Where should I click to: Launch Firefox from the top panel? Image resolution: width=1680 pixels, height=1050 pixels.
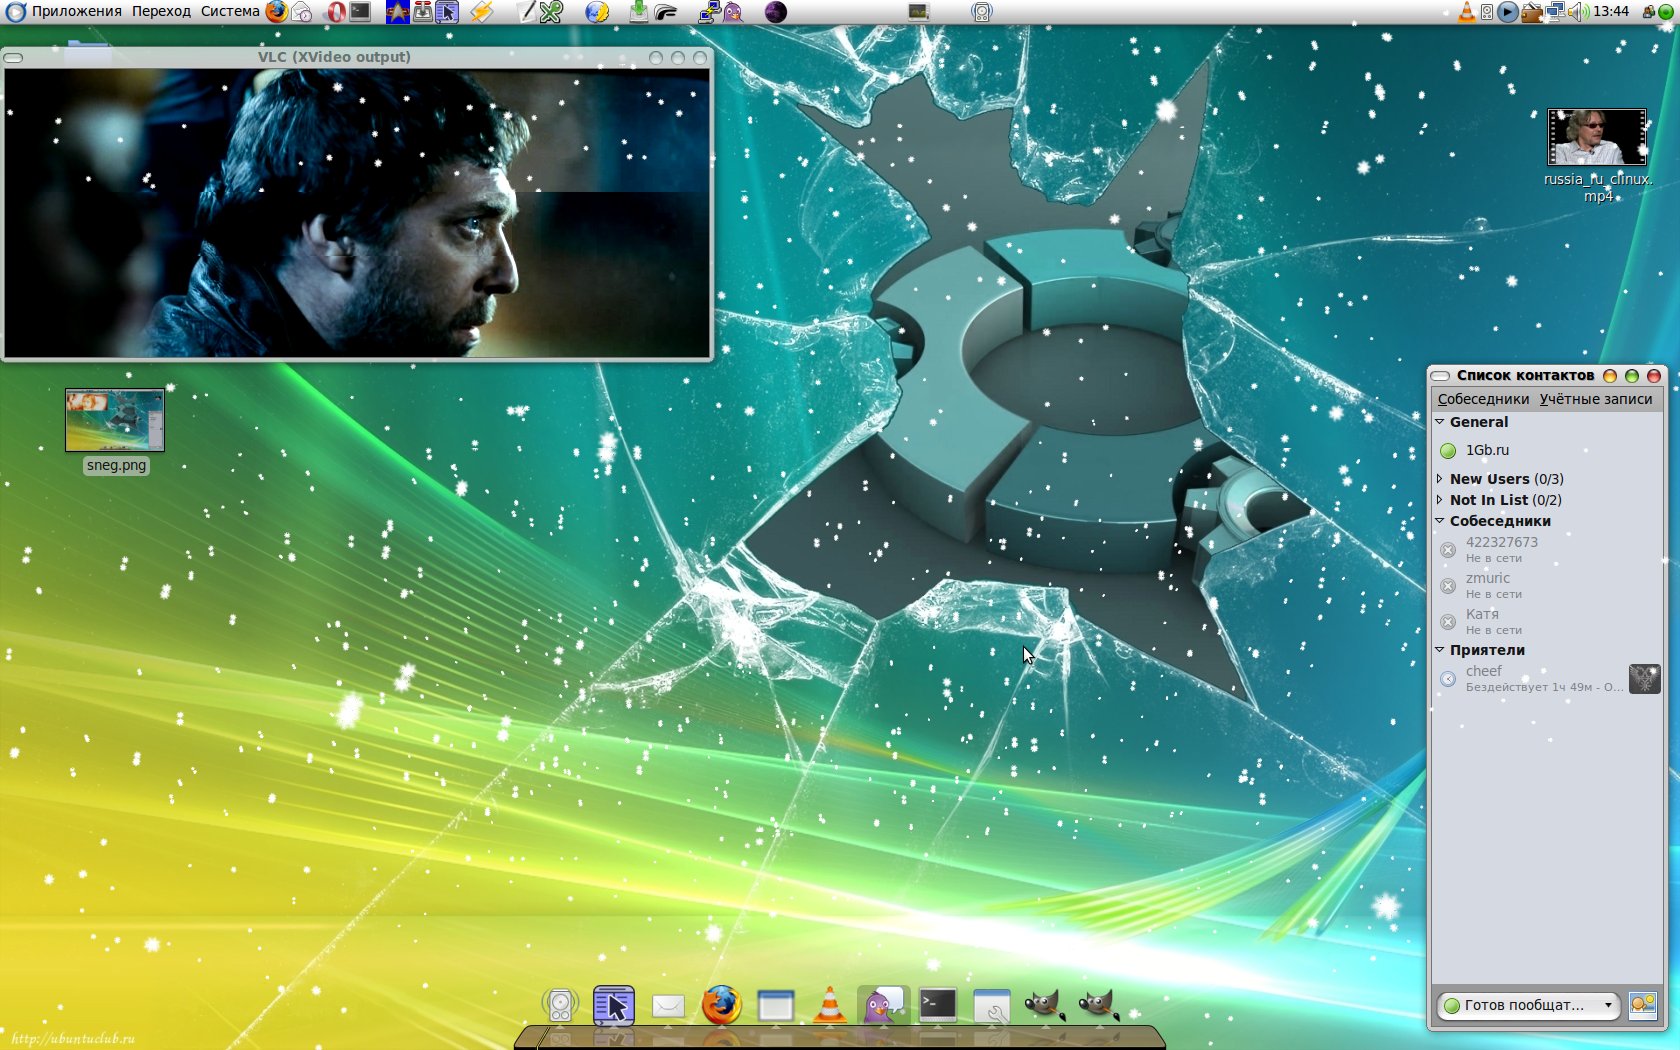276,12
